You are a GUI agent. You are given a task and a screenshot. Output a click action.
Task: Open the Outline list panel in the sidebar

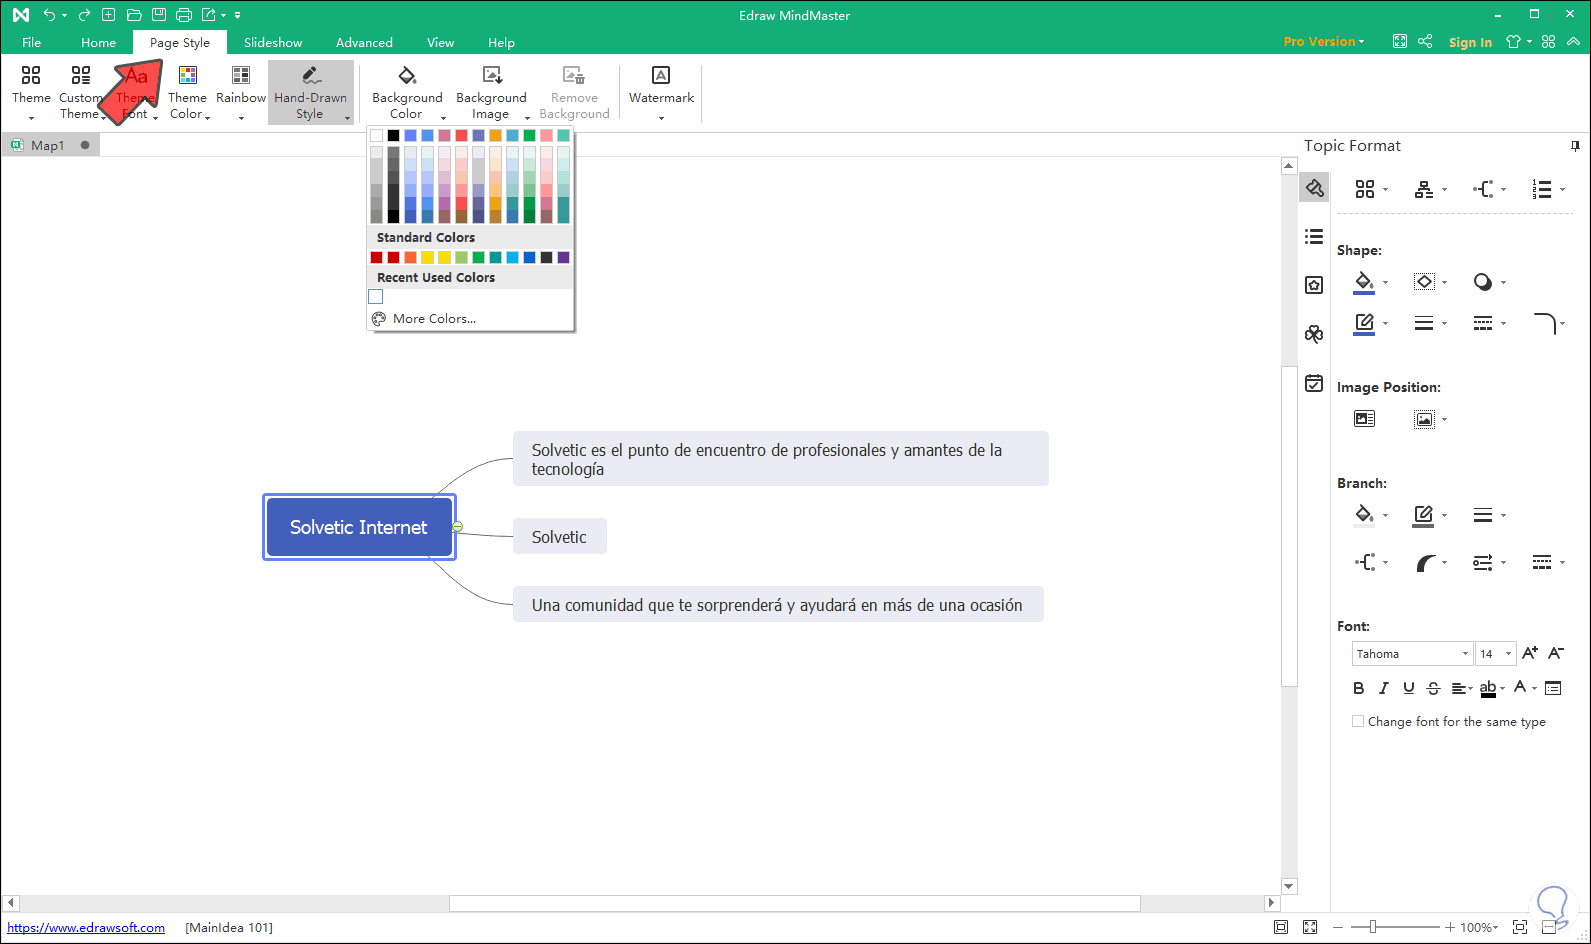click(x=1314, y=236)
